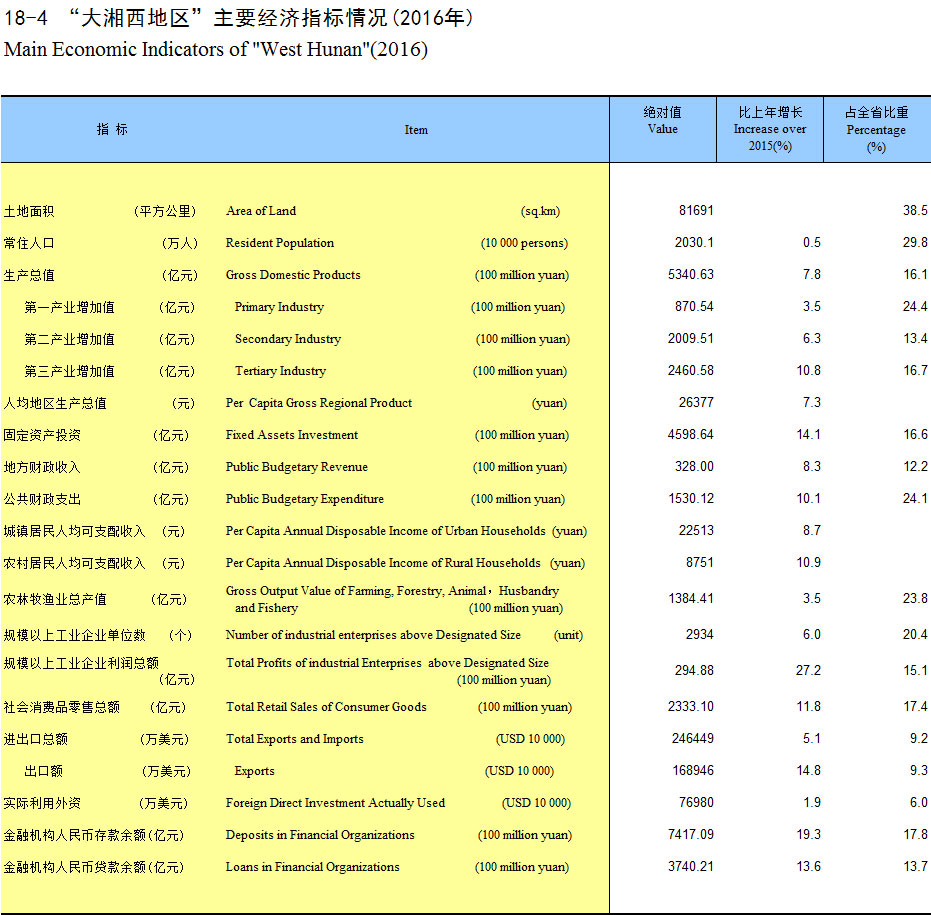The image size is (931, 915).
Task: Click 'Increase over 2015(%)' column header
Action: click(770, 129)
